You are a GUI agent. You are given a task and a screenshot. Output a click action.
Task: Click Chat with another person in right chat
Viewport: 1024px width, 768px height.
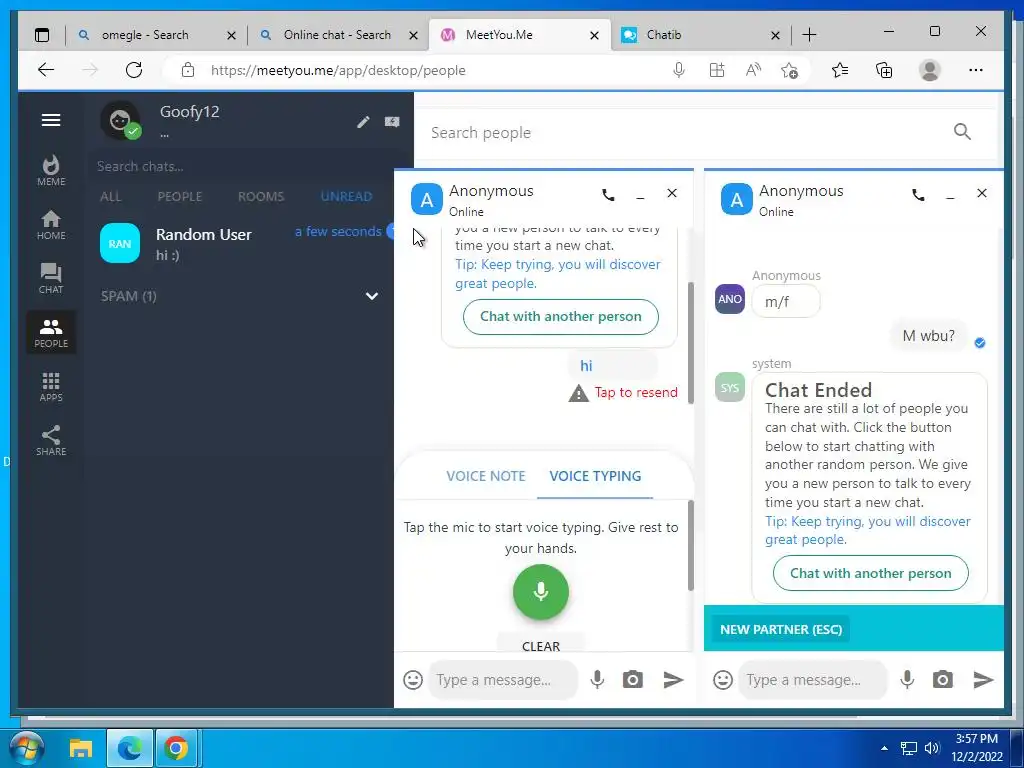tap(871, 573)
